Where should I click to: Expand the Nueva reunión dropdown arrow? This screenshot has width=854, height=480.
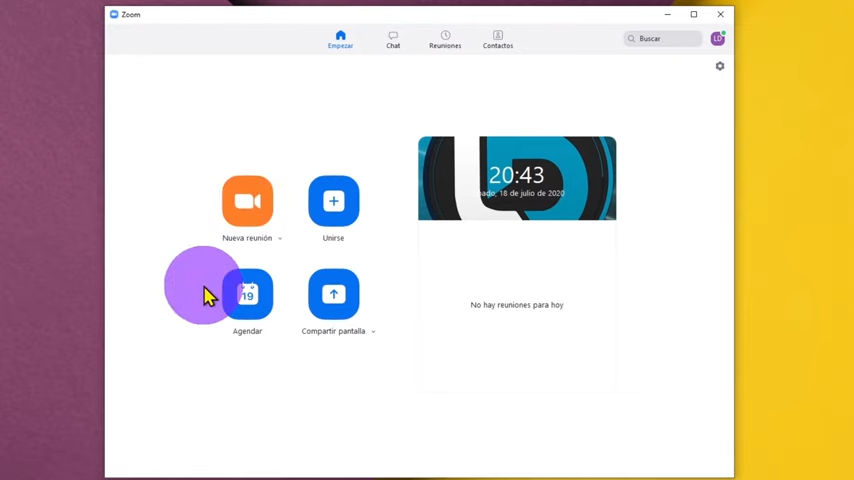pyautogui.click(x=280, y=239)
